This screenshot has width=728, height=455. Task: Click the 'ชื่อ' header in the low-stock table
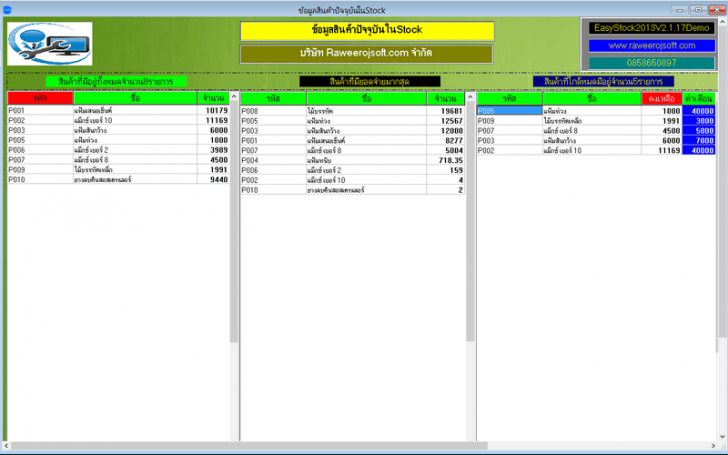tap(592, 98)
